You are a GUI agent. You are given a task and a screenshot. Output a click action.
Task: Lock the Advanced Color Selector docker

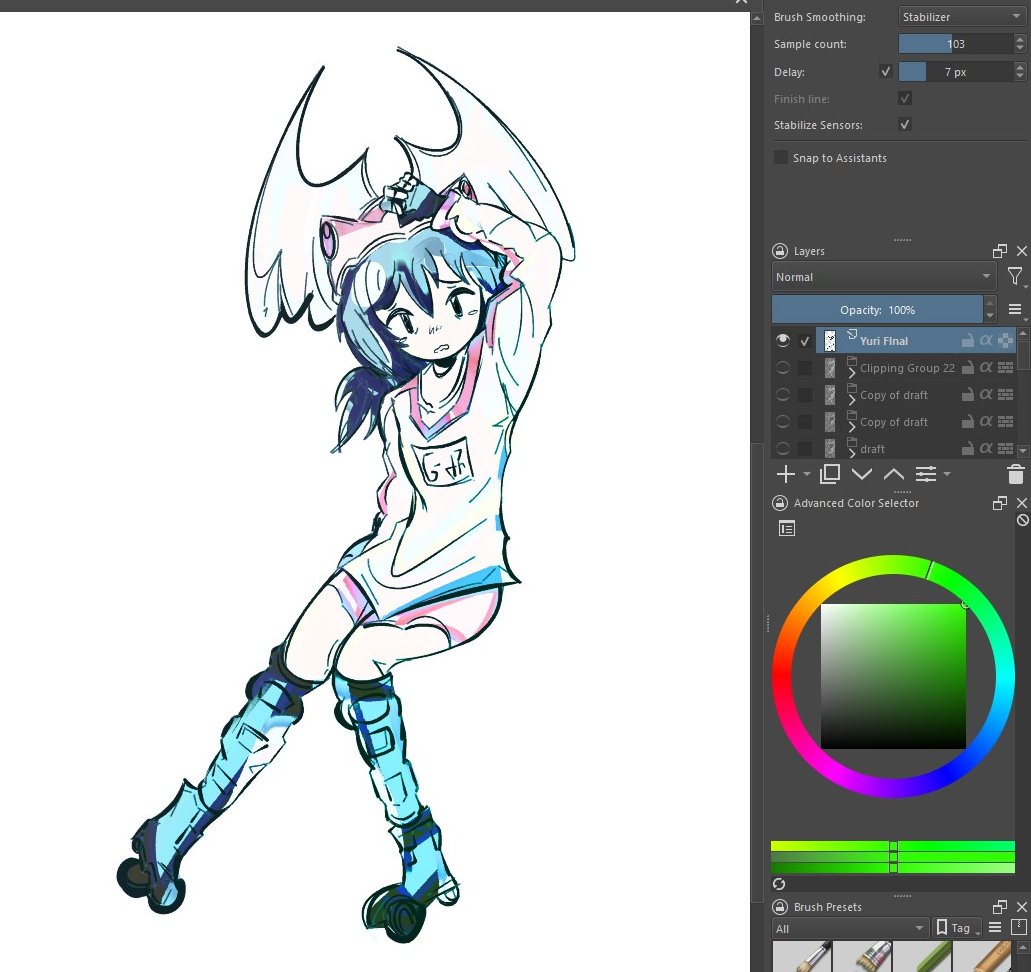pyautogui.click(x=779, y=503)
